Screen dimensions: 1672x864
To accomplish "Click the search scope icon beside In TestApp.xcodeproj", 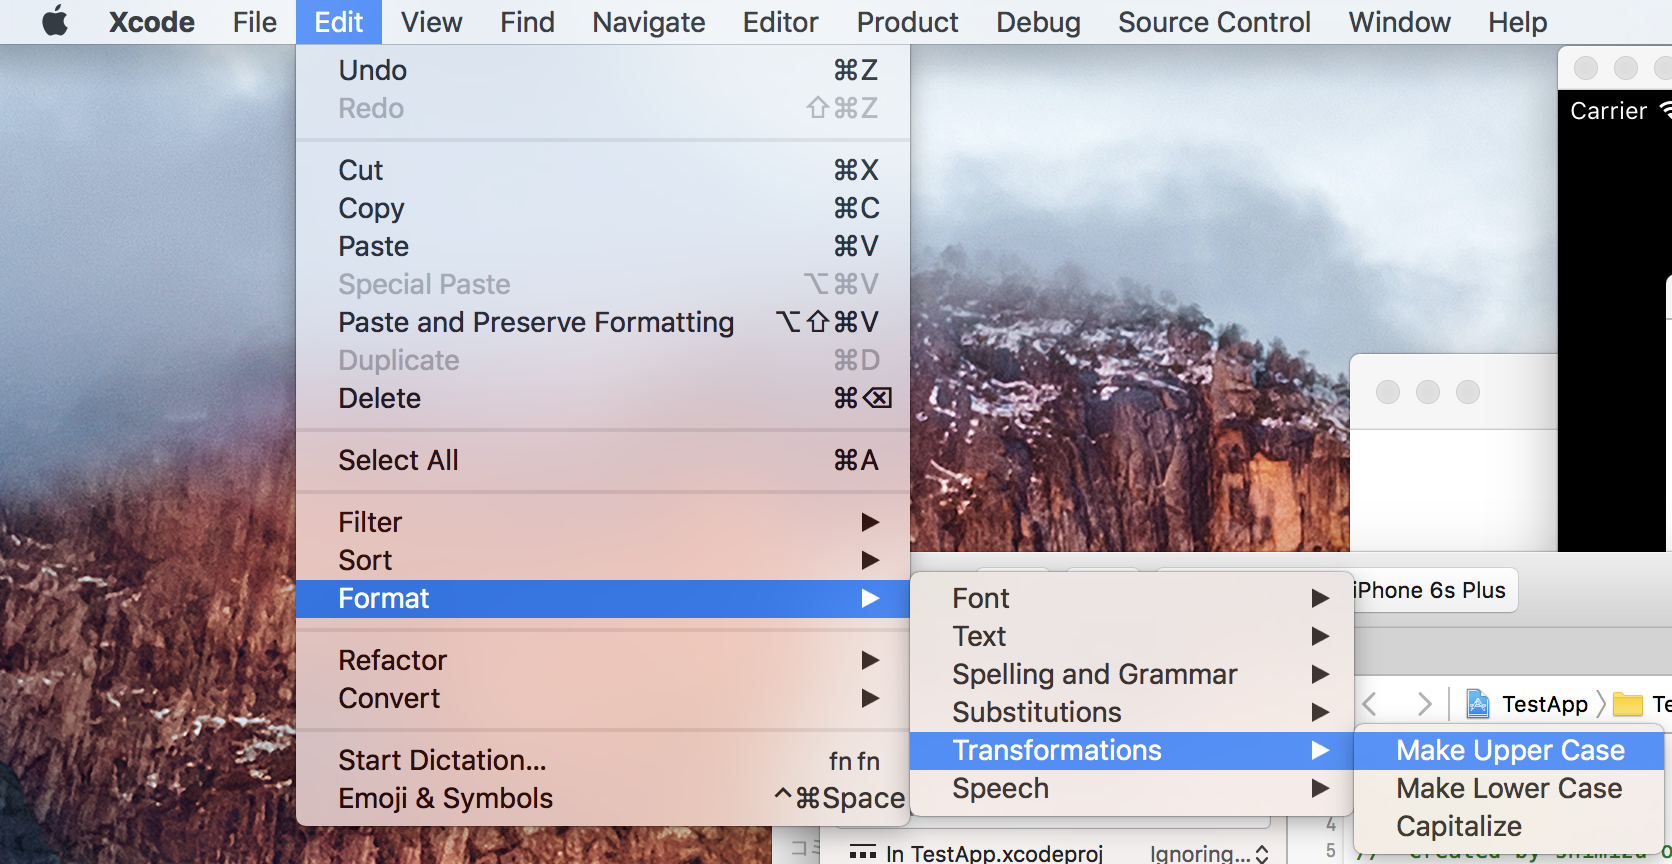I will click(x=862, y=853).
